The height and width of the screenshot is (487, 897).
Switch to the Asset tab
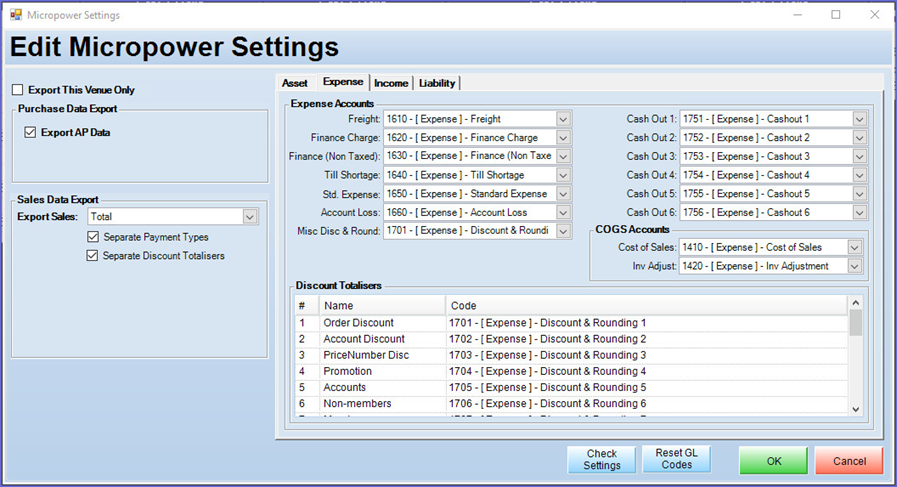295,83
